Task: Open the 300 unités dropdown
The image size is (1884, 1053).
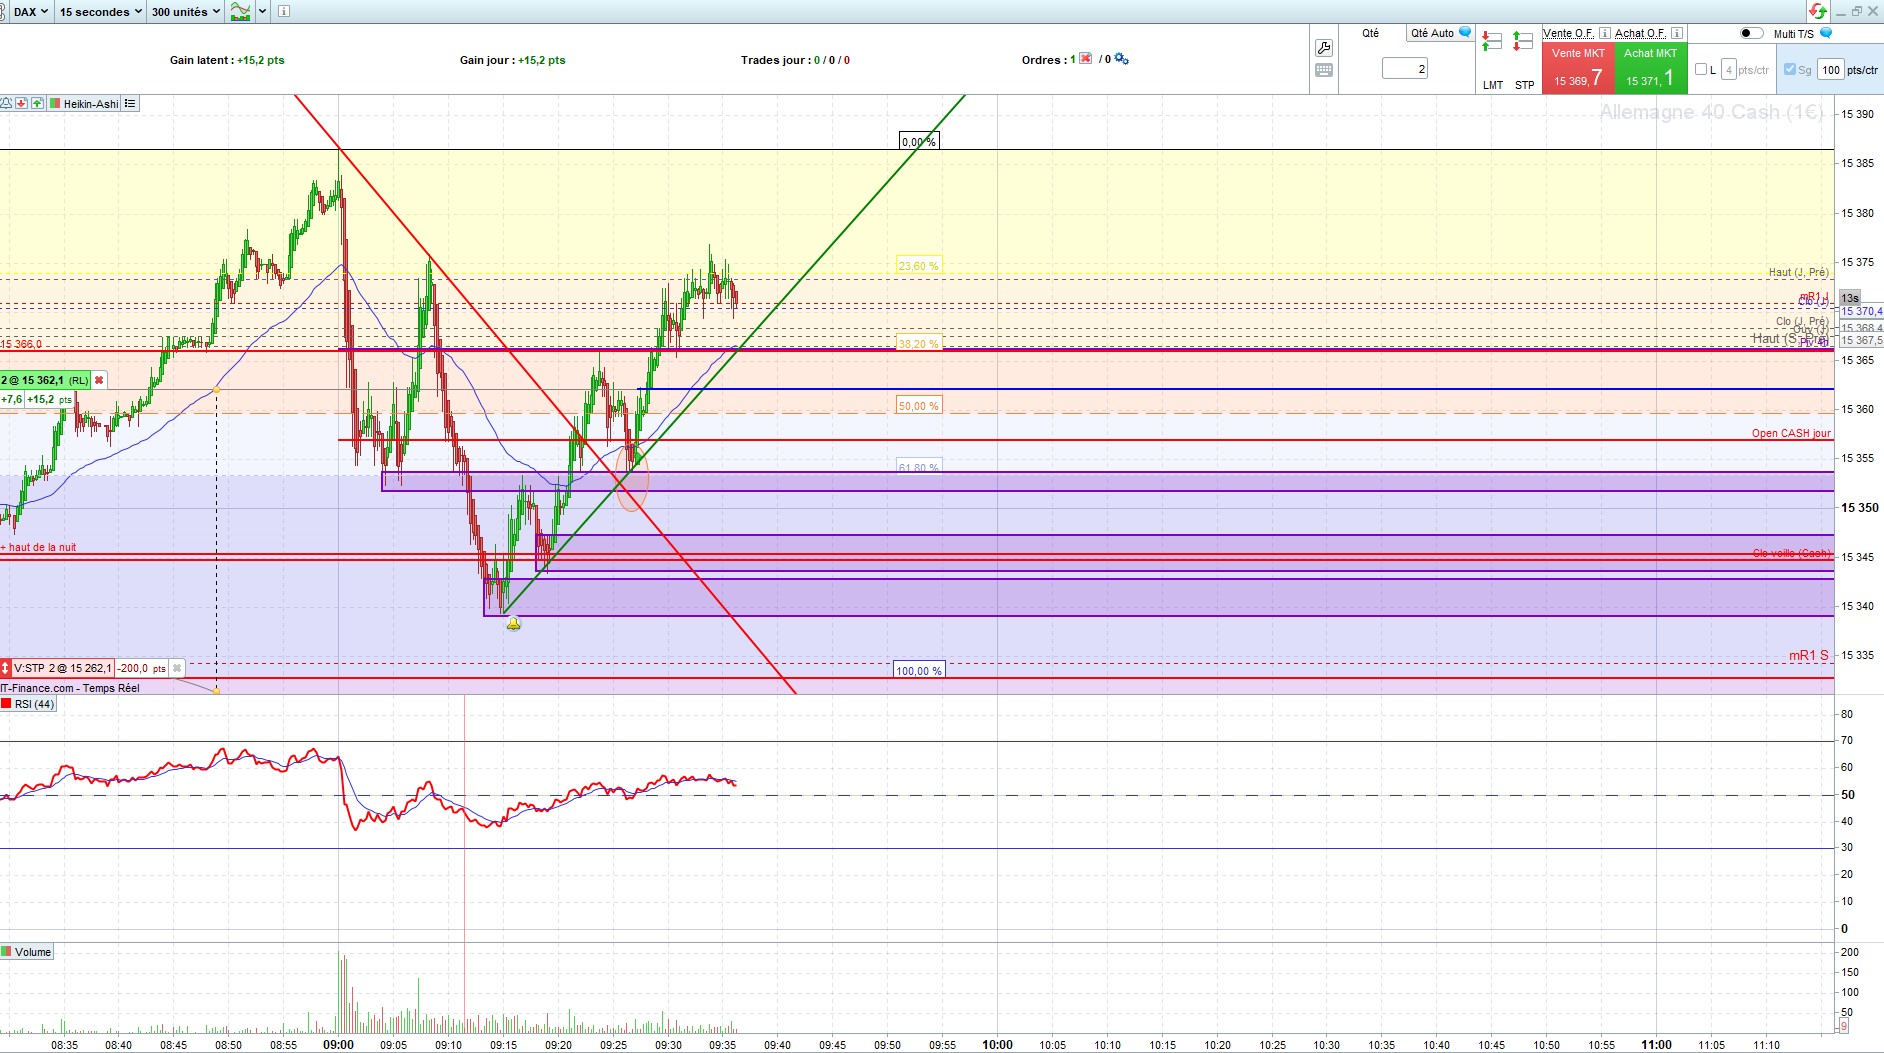Action: tap(185, 12)
